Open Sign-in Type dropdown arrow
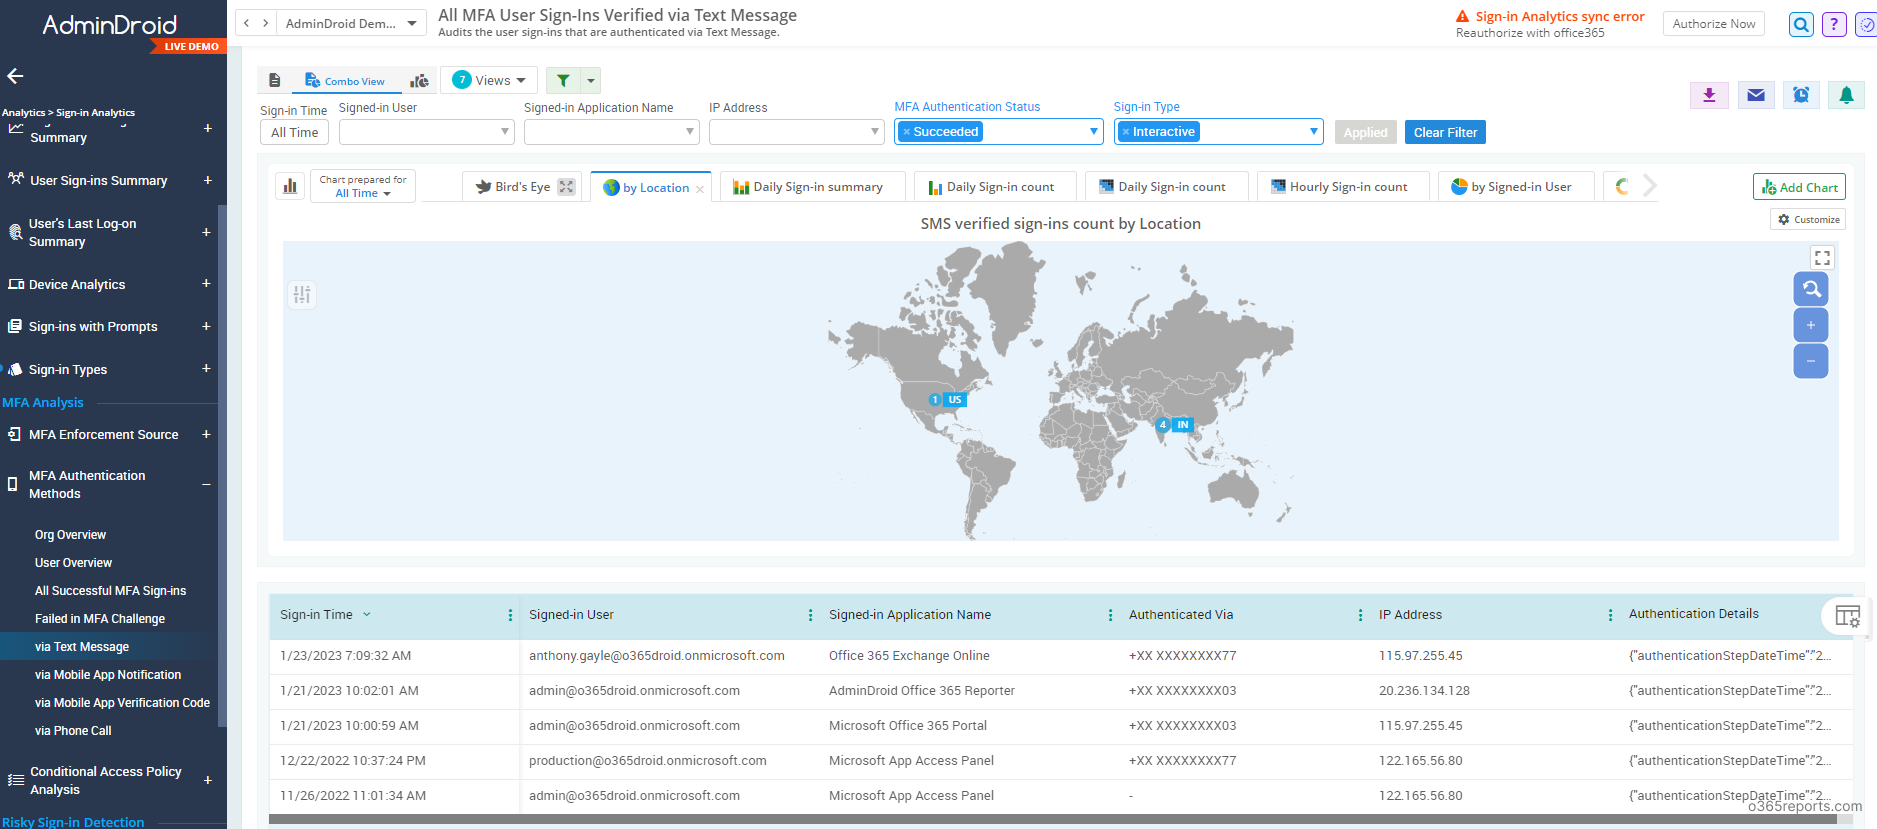 tap(1313, 131)
